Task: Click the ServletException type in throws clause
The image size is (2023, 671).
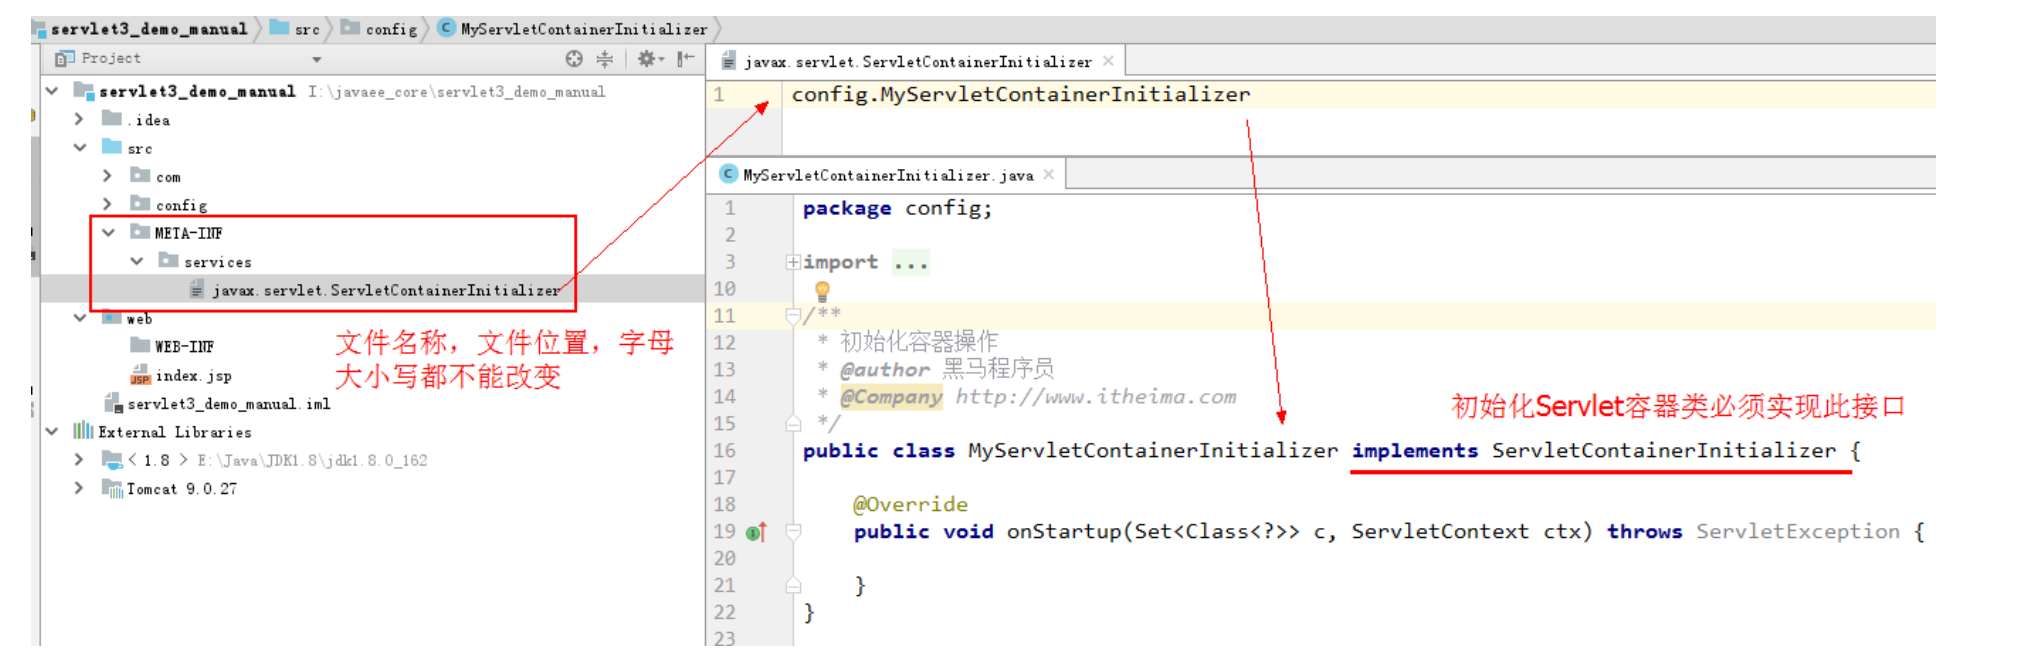Action: tap(1798, 532)
